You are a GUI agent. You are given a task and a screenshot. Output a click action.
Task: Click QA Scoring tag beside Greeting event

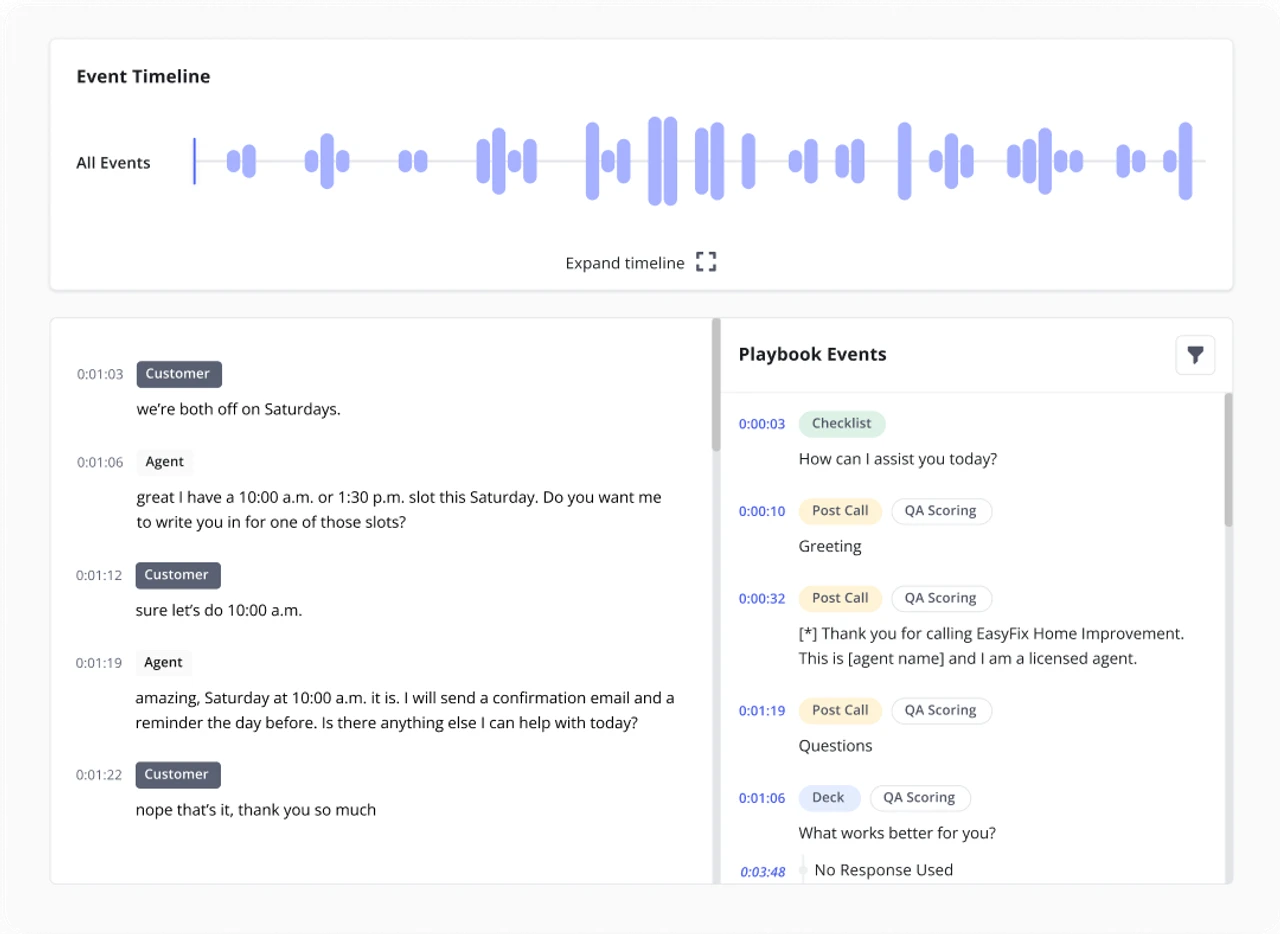[940, 511]
